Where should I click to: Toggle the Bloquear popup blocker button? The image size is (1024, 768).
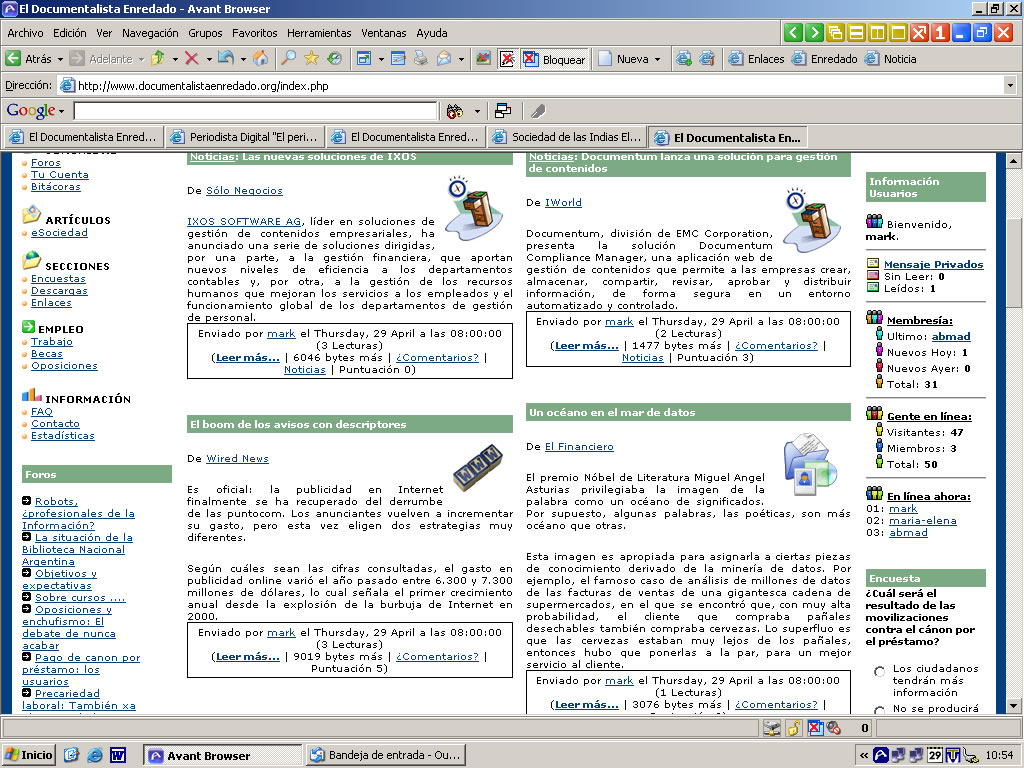pos(555,59)
